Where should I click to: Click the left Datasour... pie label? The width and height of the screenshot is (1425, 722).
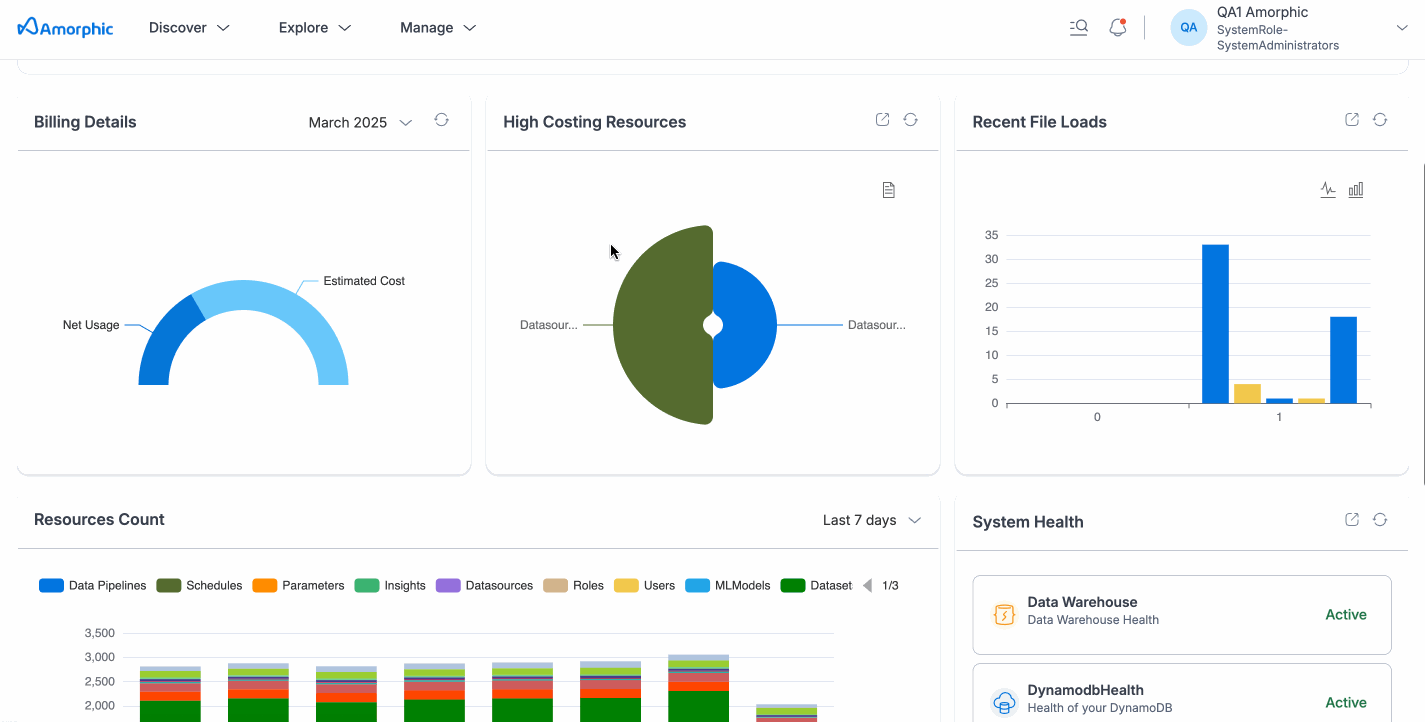pyautogui.click(x=548, y=325)
